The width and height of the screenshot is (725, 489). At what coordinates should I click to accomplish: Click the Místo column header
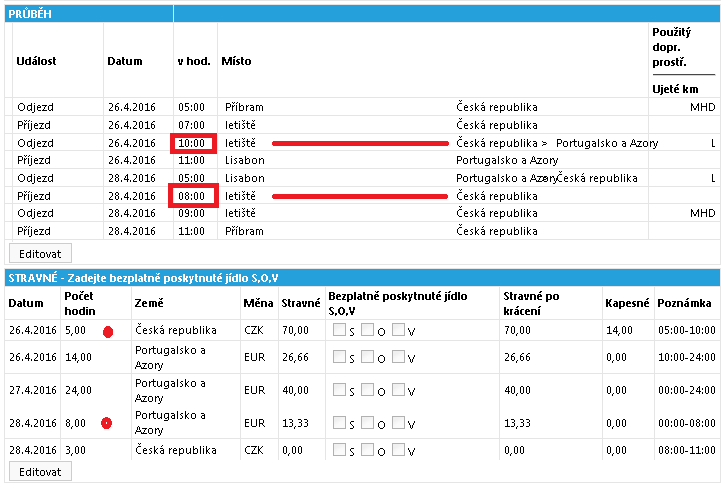tap(236, 61)
